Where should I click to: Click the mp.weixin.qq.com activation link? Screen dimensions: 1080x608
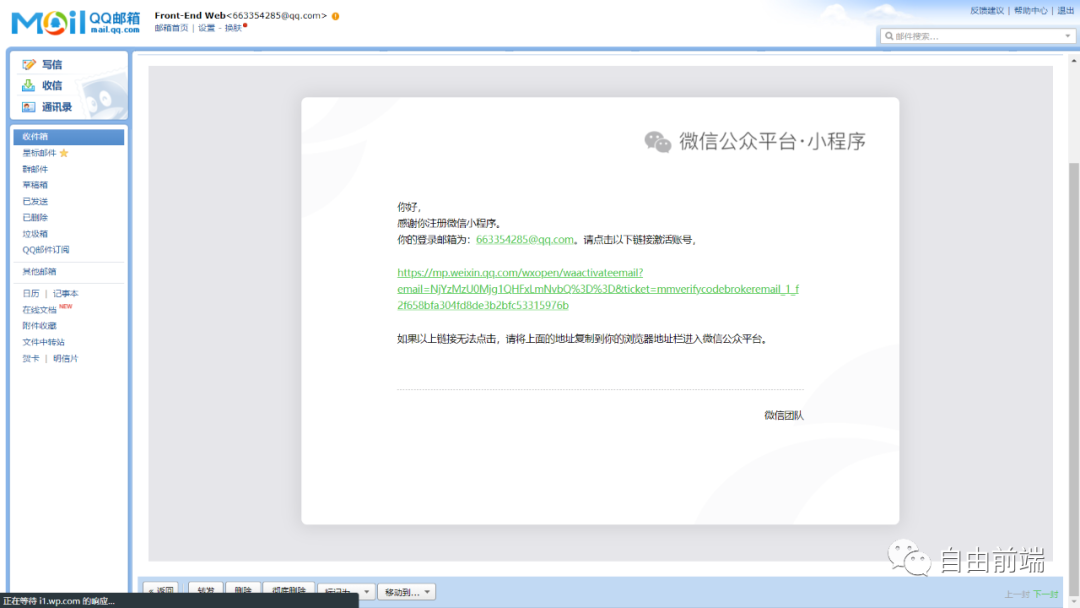598,289
